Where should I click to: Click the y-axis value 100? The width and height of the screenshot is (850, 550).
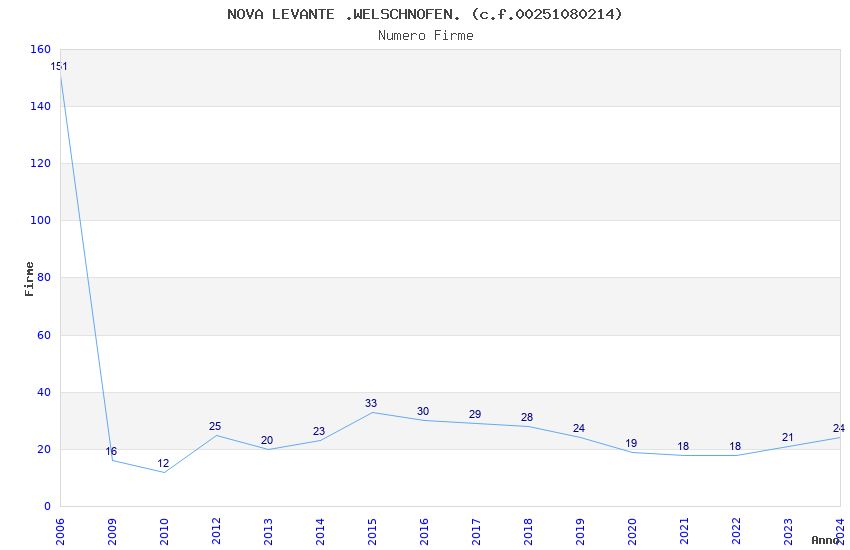[x=41, y=220]
